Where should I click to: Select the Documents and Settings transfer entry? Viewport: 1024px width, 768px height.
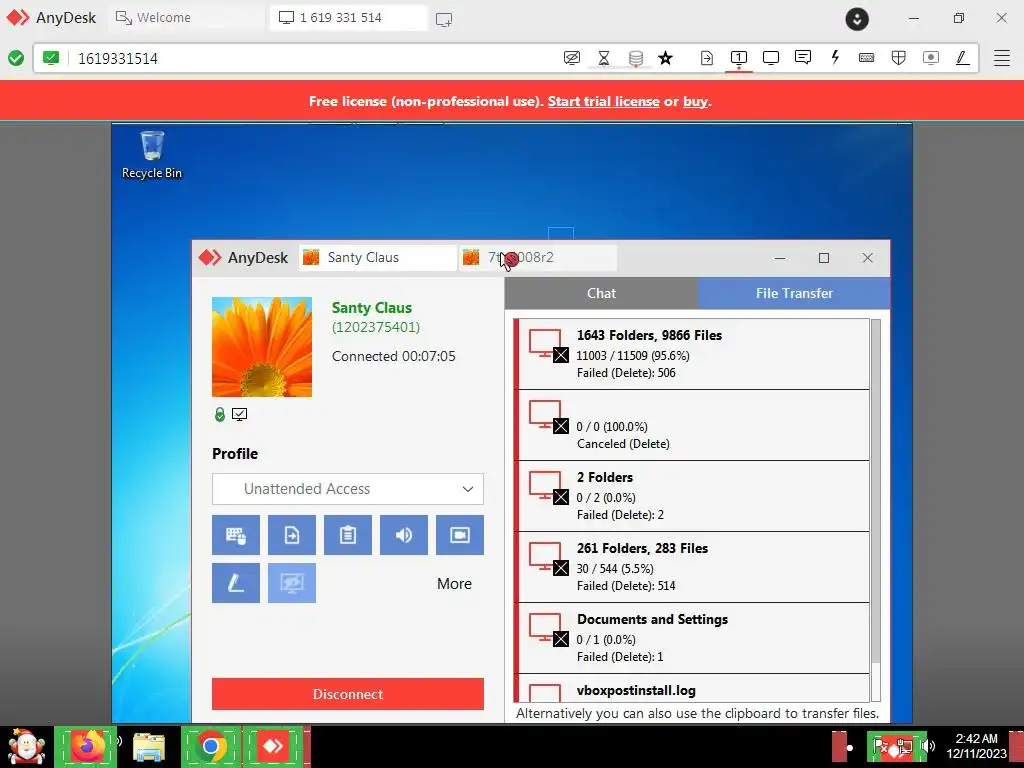pos(692,638)
